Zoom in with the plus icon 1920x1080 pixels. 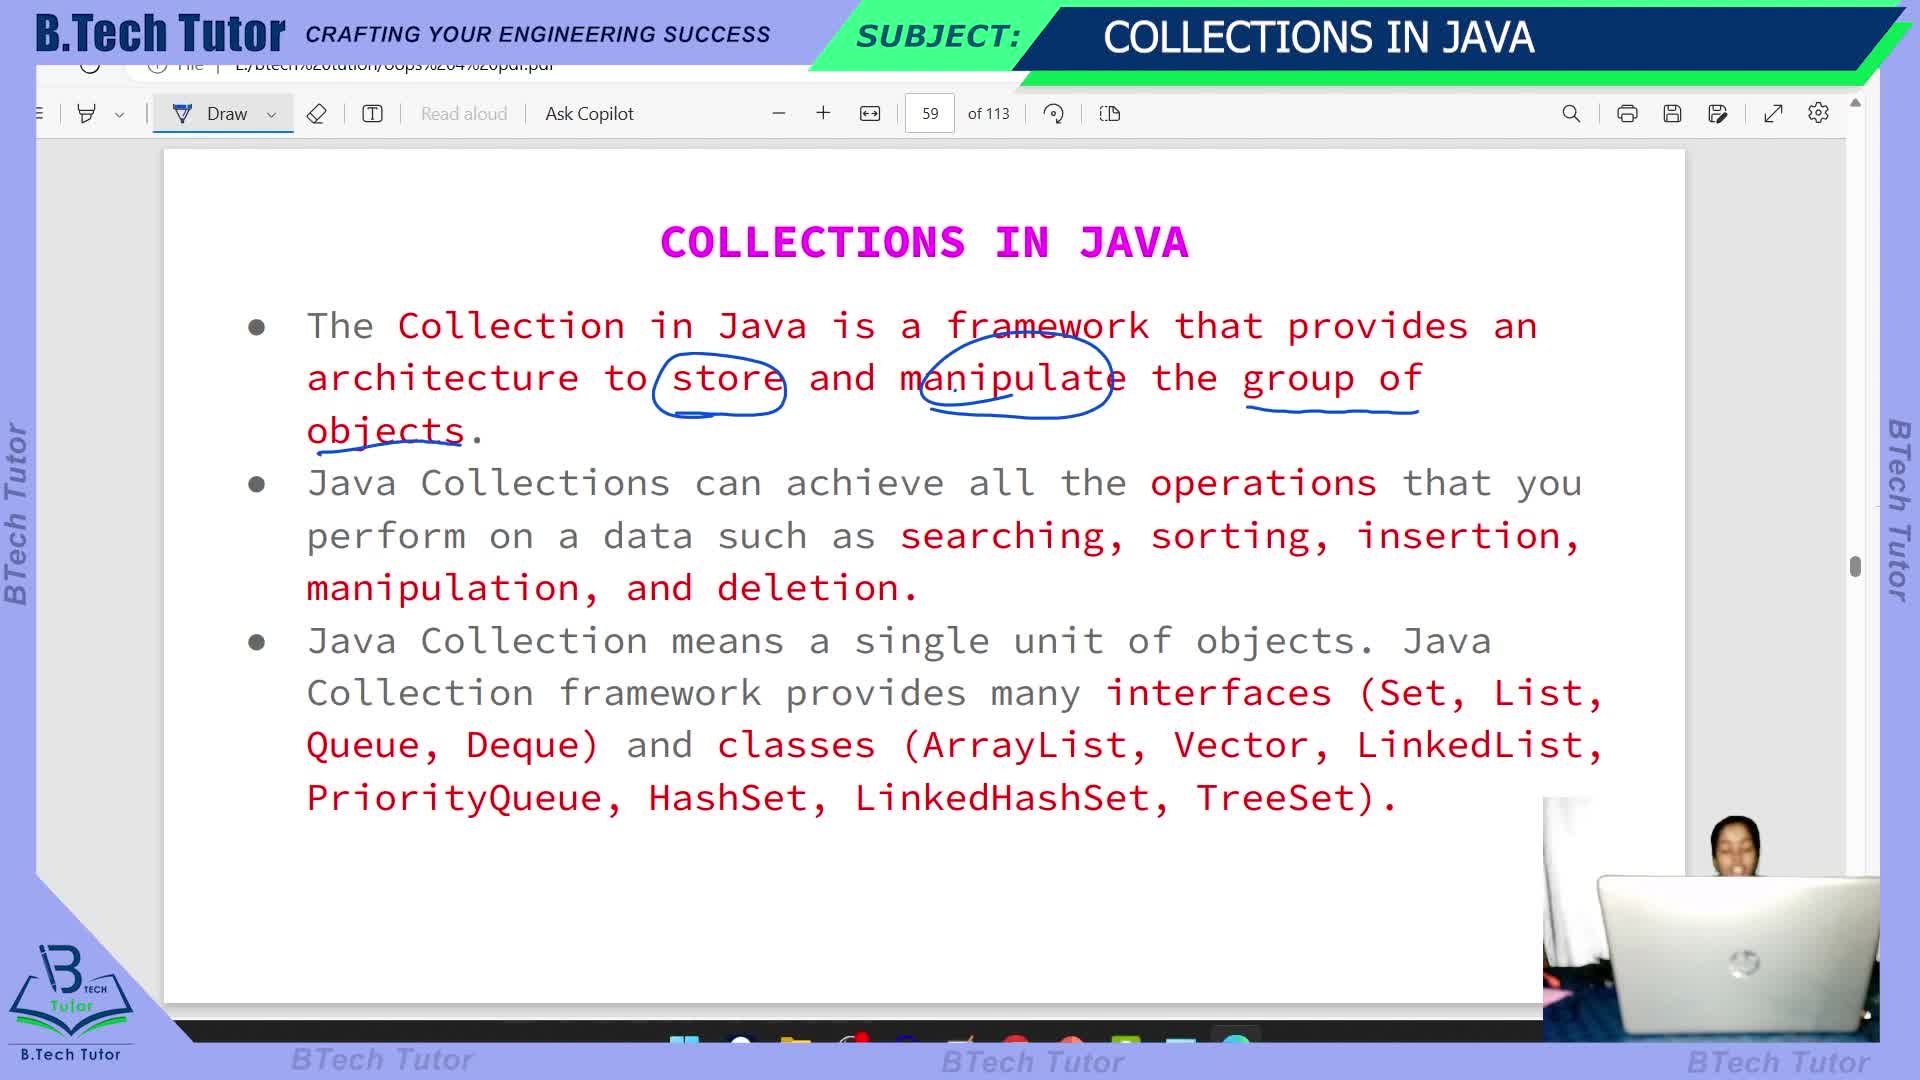(823, 114)
